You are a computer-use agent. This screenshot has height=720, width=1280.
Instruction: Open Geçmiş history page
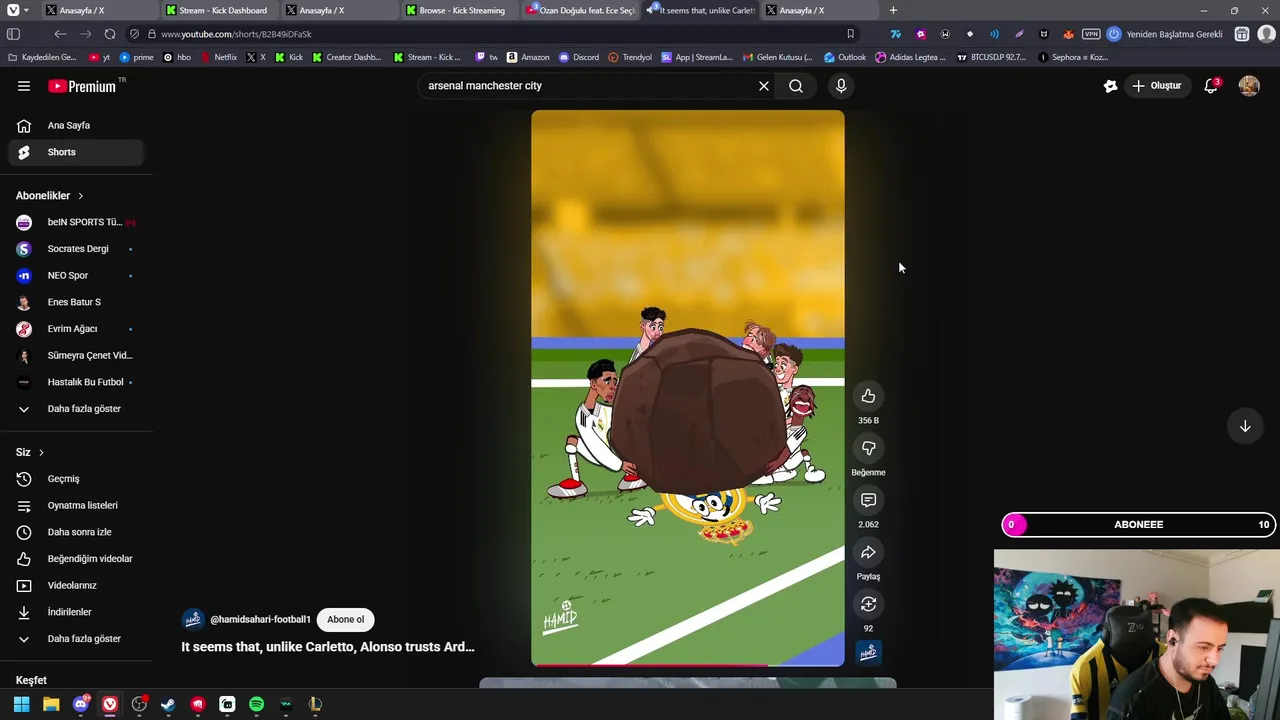click(76, 479)
